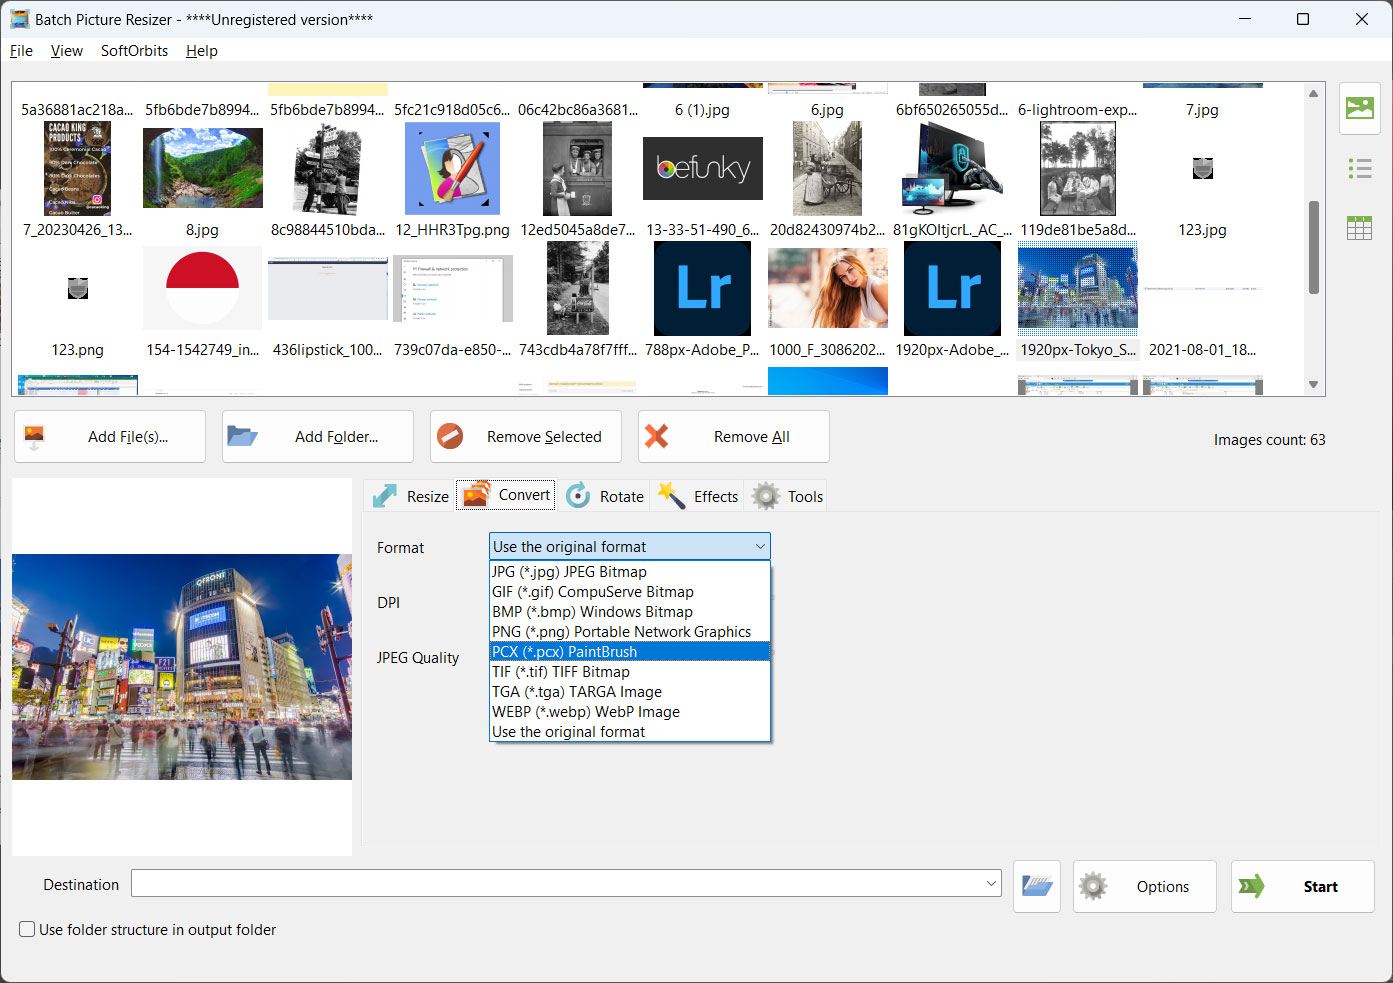The height and width of the screenshot is (983, 1393).
Task: Switch to details table view icon
Action: (1359, 228)
